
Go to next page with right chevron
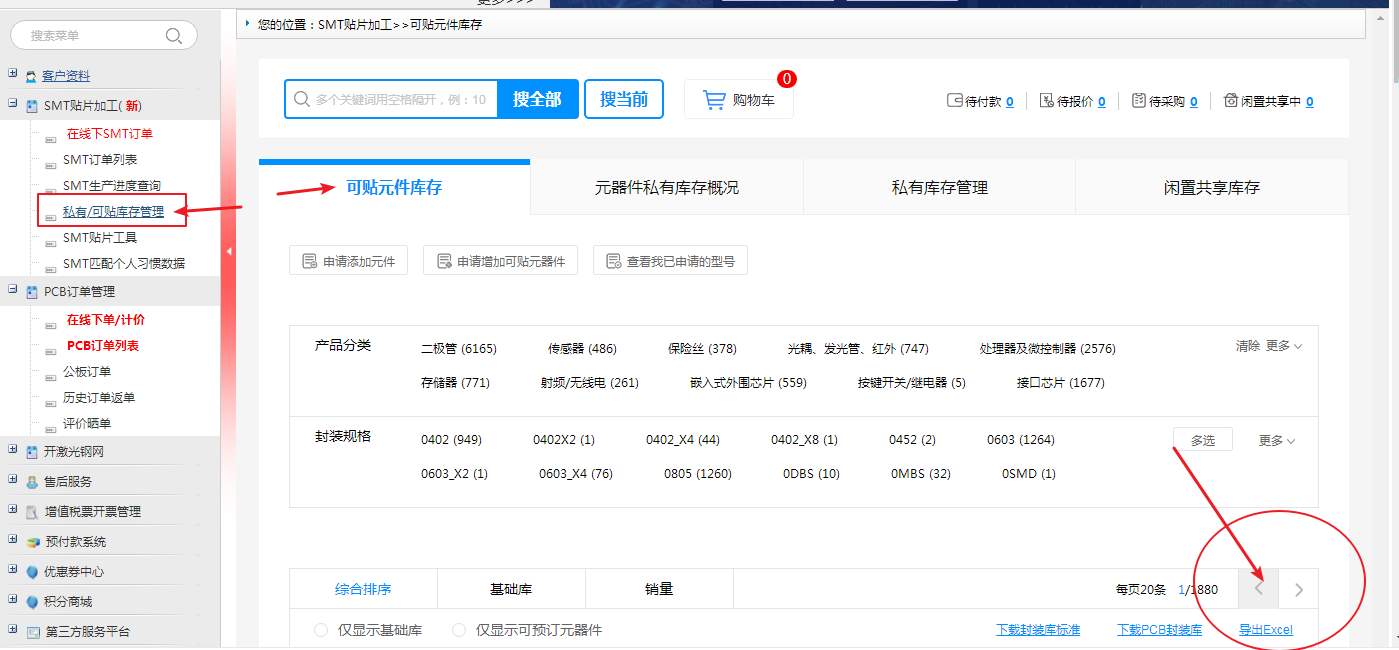(1299, 590)
